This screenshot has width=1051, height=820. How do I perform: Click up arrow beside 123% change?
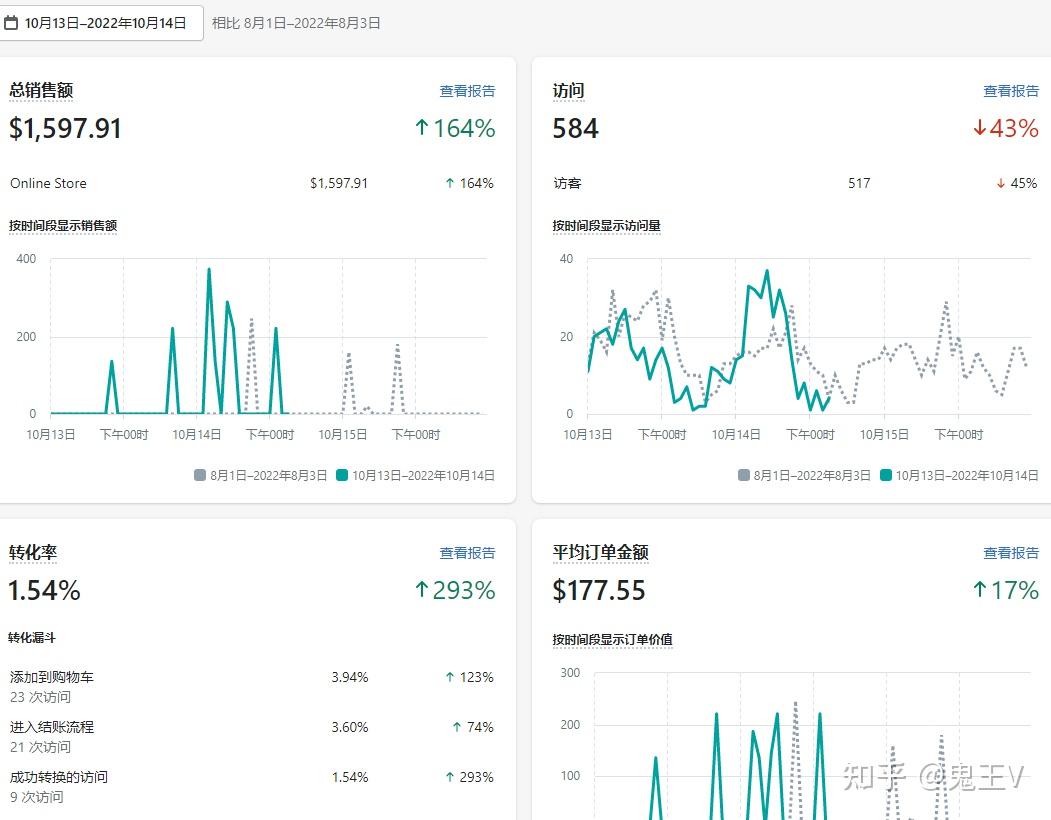tap(450, 677)
